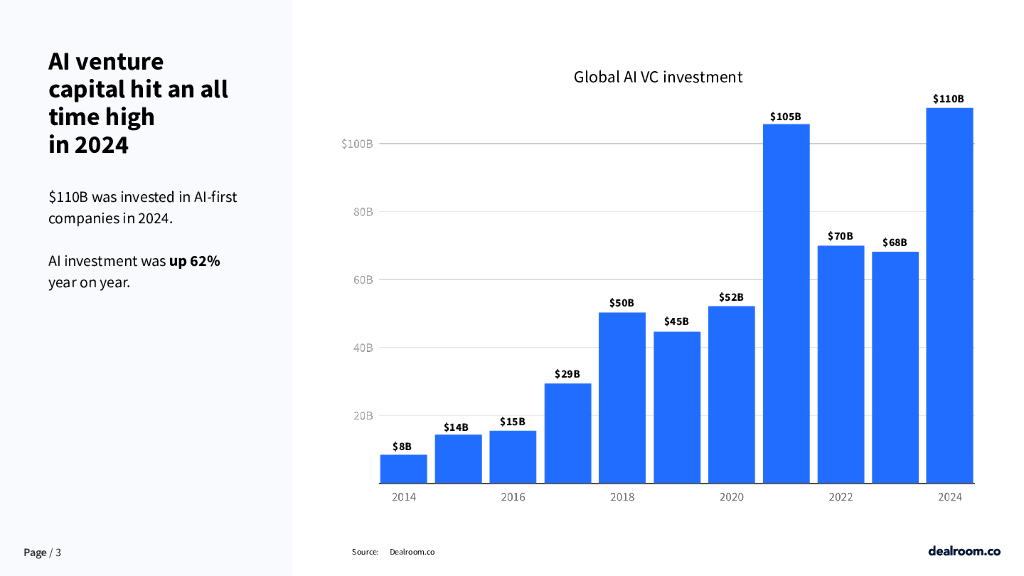Click the 2020 x-axis year label

pos(731,497)
